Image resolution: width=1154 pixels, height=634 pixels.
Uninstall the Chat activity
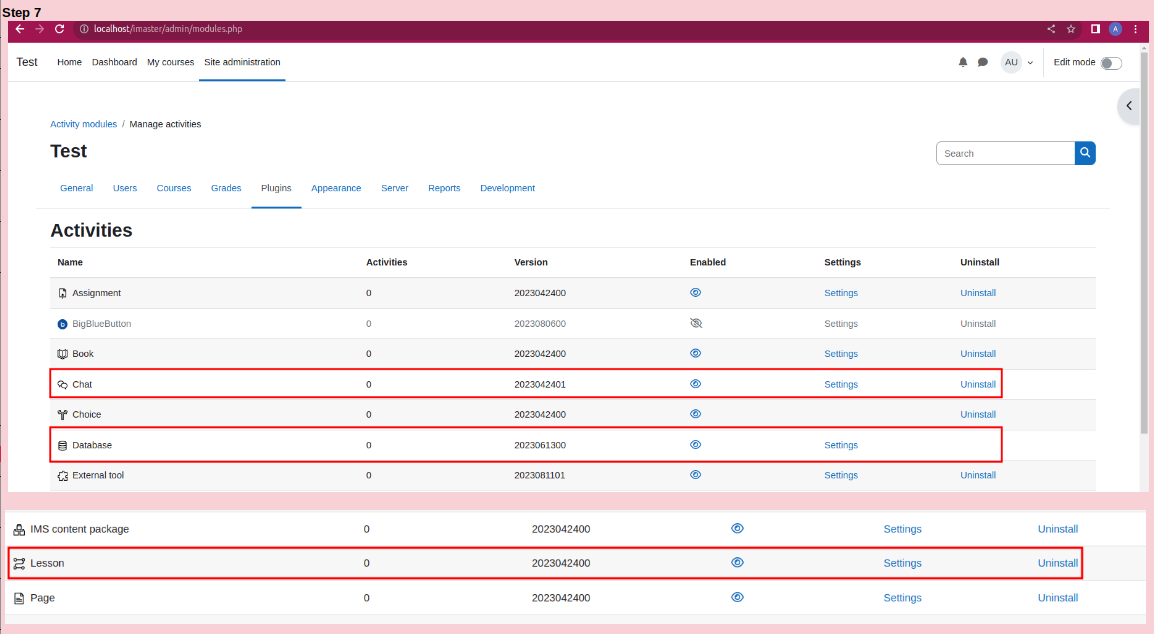click(x=978, y=384)
